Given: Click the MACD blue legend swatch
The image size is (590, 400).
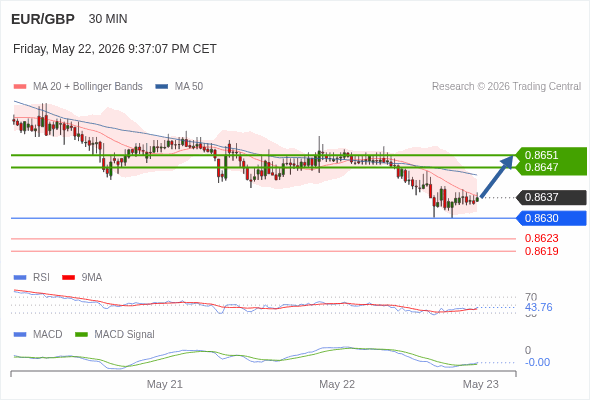Looking at the screenshot, I should 20,335.
